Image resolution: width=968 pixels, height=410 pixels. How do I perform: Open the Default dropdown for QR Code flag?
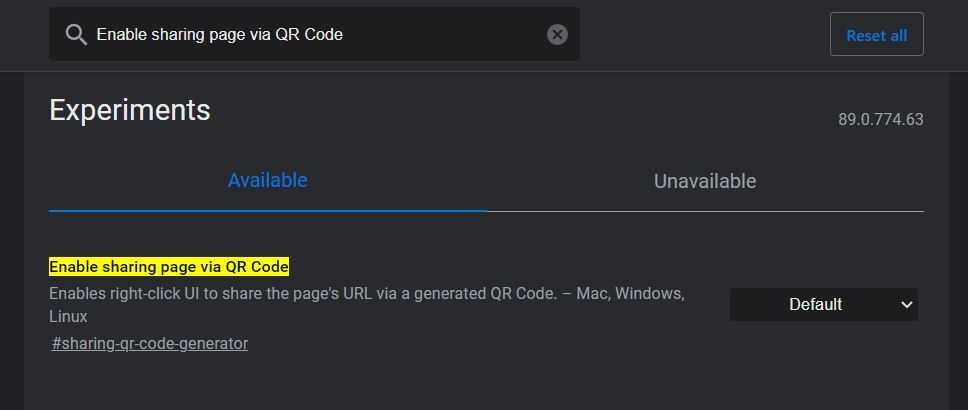tap(815, 305)
